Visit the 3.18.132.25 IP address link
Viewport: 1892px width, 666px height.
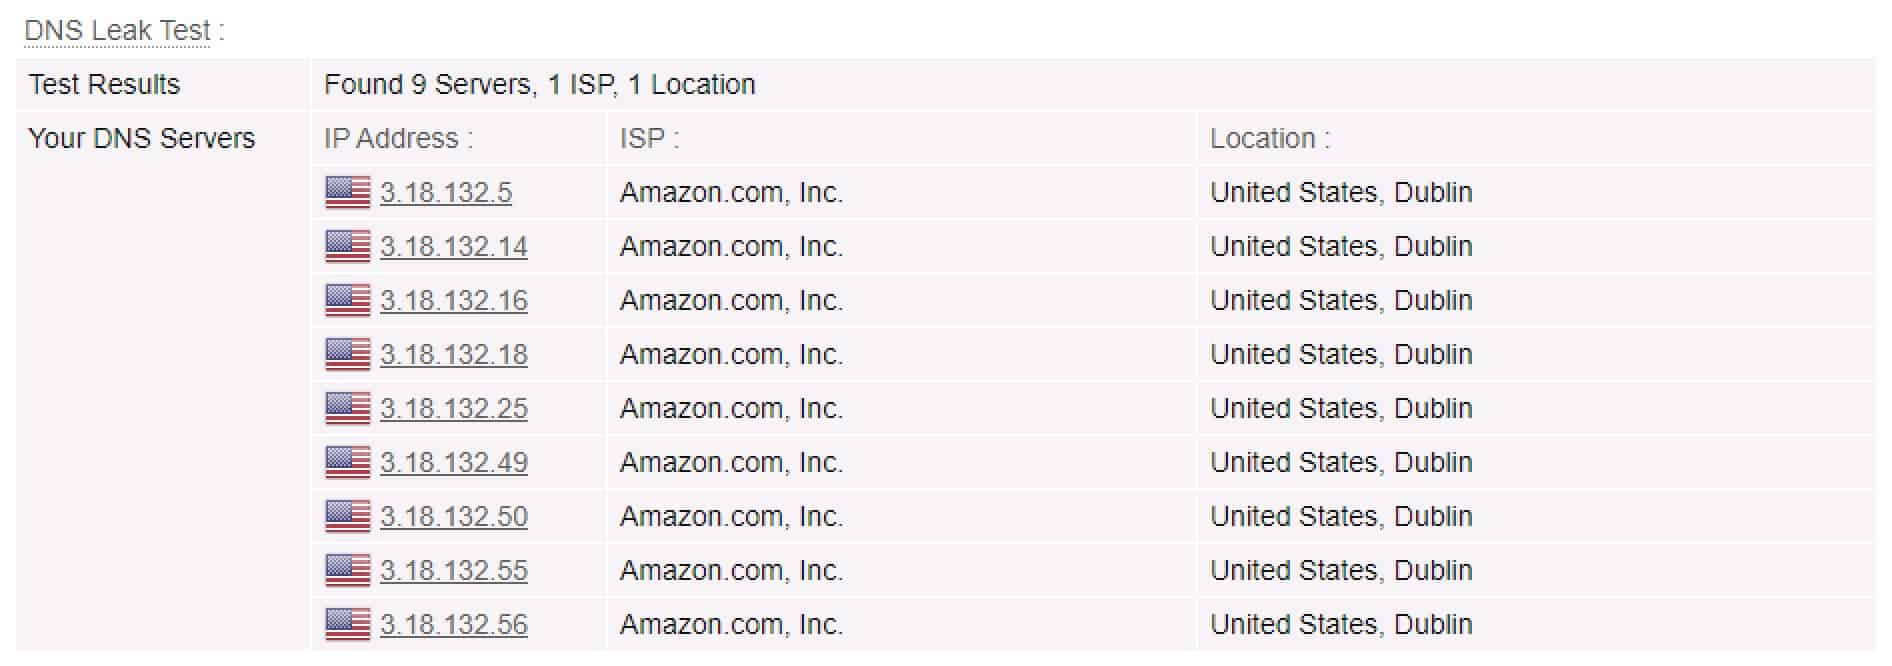pyautogui.click(x=454, y=408)
